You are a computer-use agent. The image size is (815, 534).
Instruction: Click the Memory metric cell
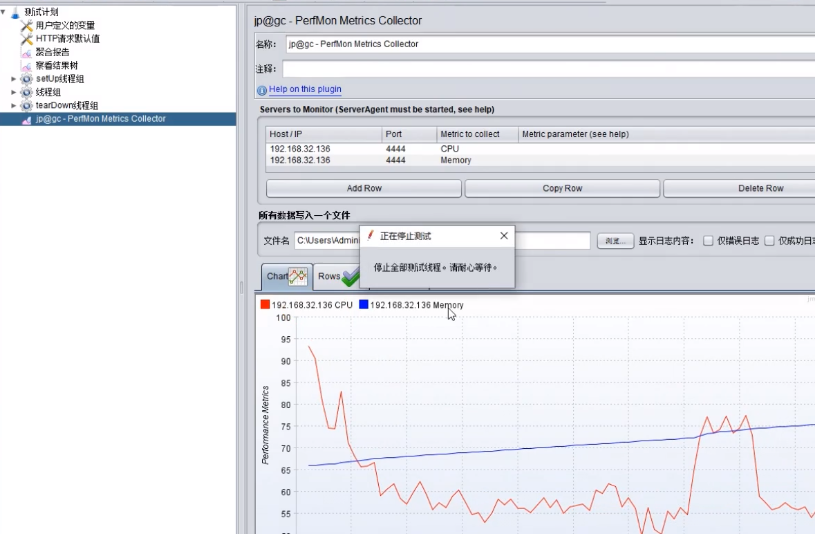point(477,160)
